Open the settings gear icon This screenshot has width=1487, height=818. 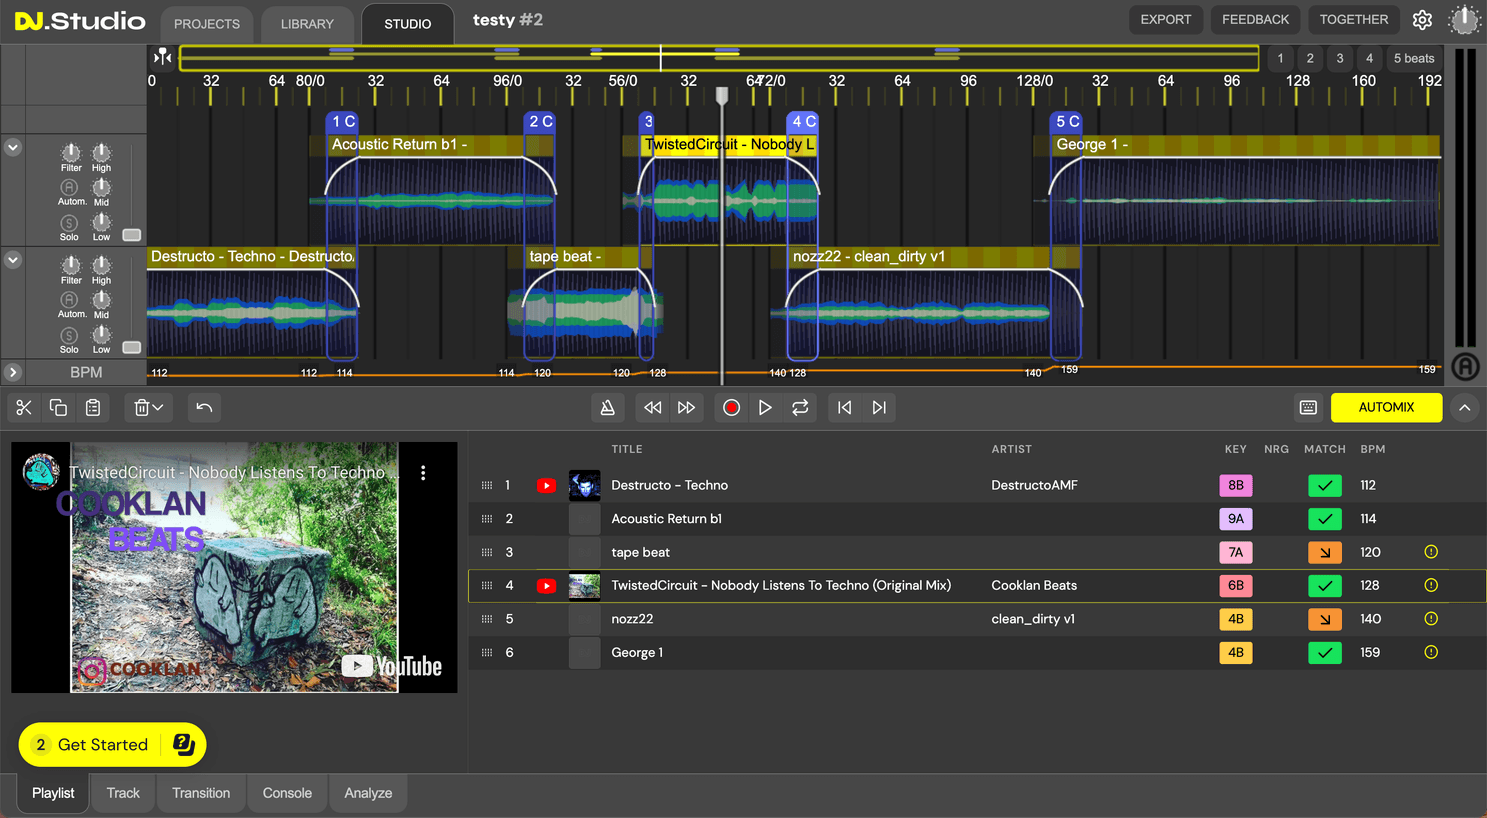1422,20
